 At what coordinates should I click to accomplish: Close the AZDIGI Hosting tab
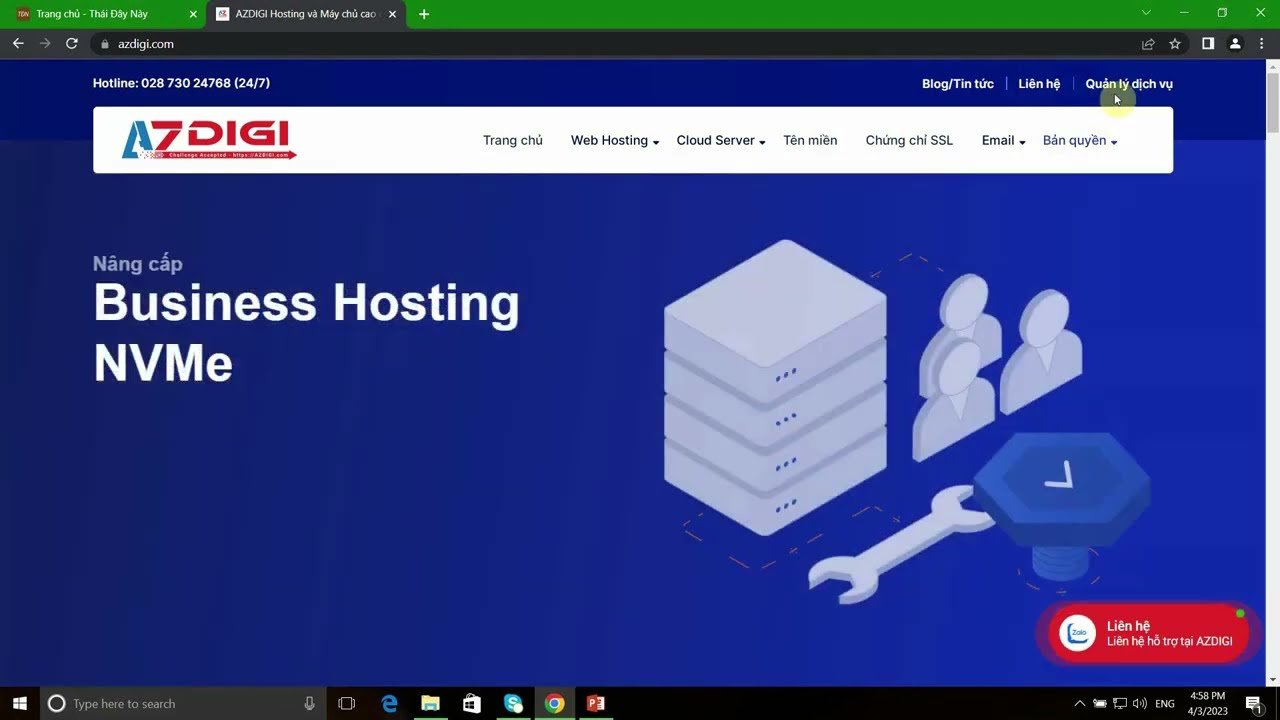pyautogui.click(x=393, y=14)
